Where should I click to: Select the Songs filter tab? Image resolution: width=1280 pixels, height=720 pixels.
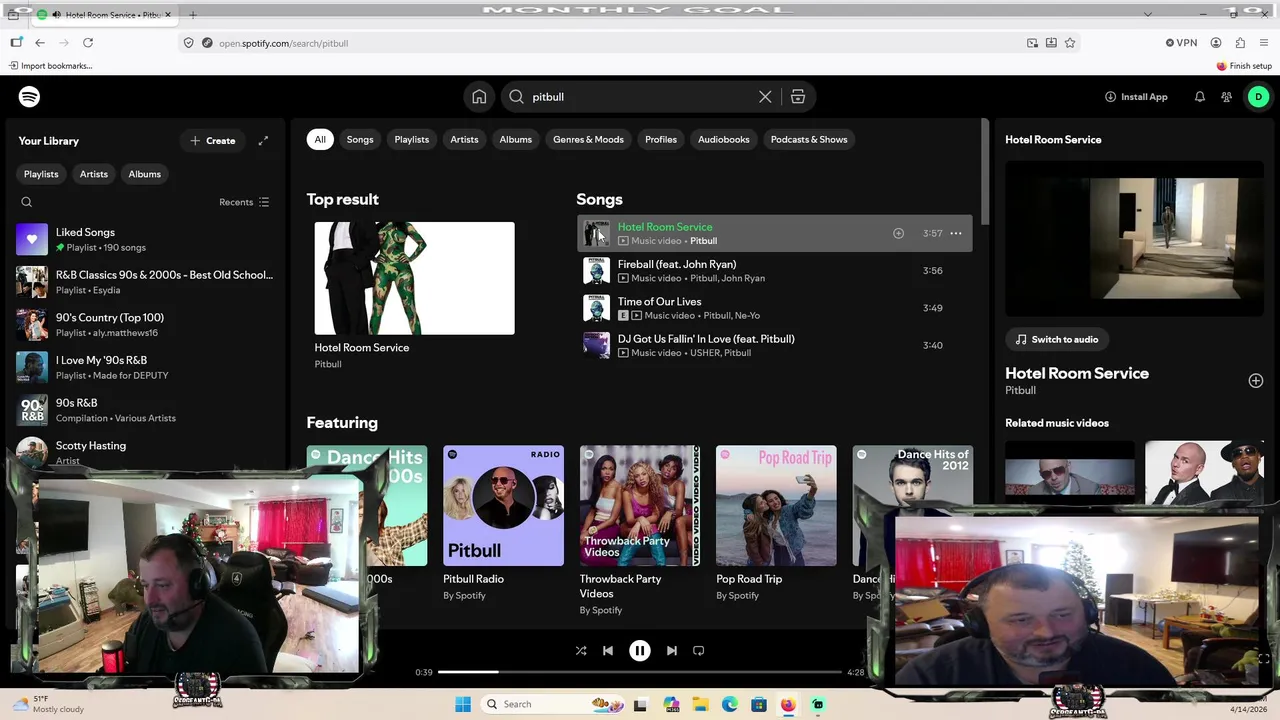[360, 139]
